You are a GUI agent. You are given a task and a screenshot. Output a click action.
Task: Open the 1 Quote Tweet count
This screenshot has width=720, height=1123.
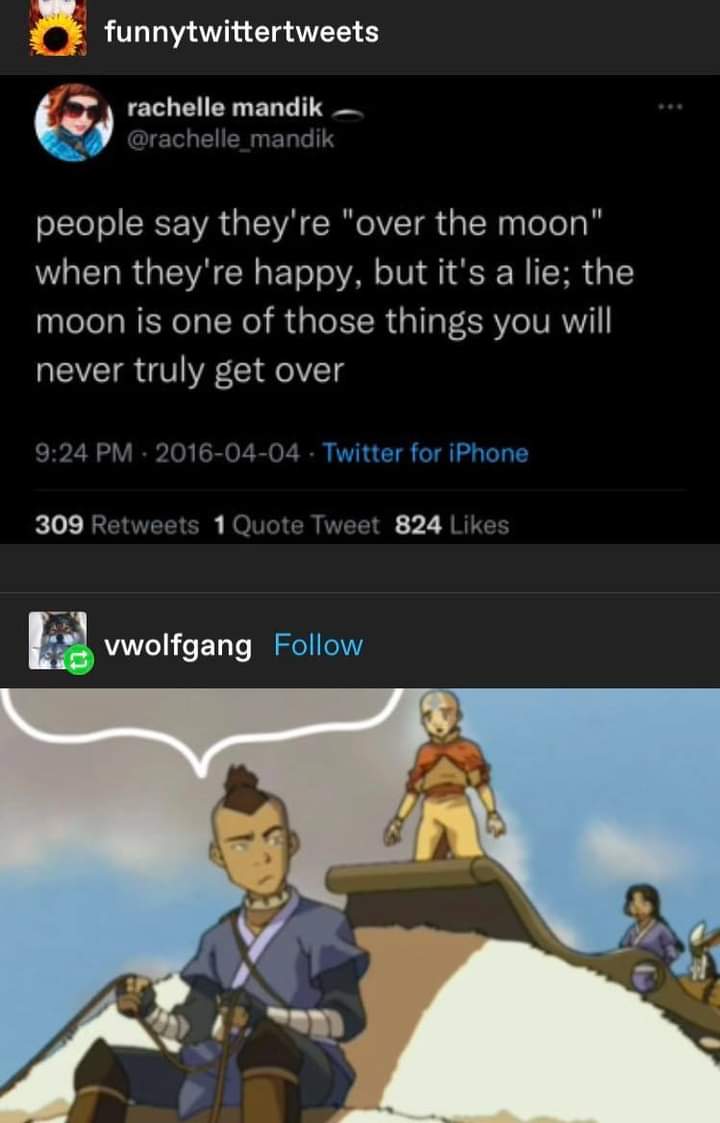click(297, 525)
